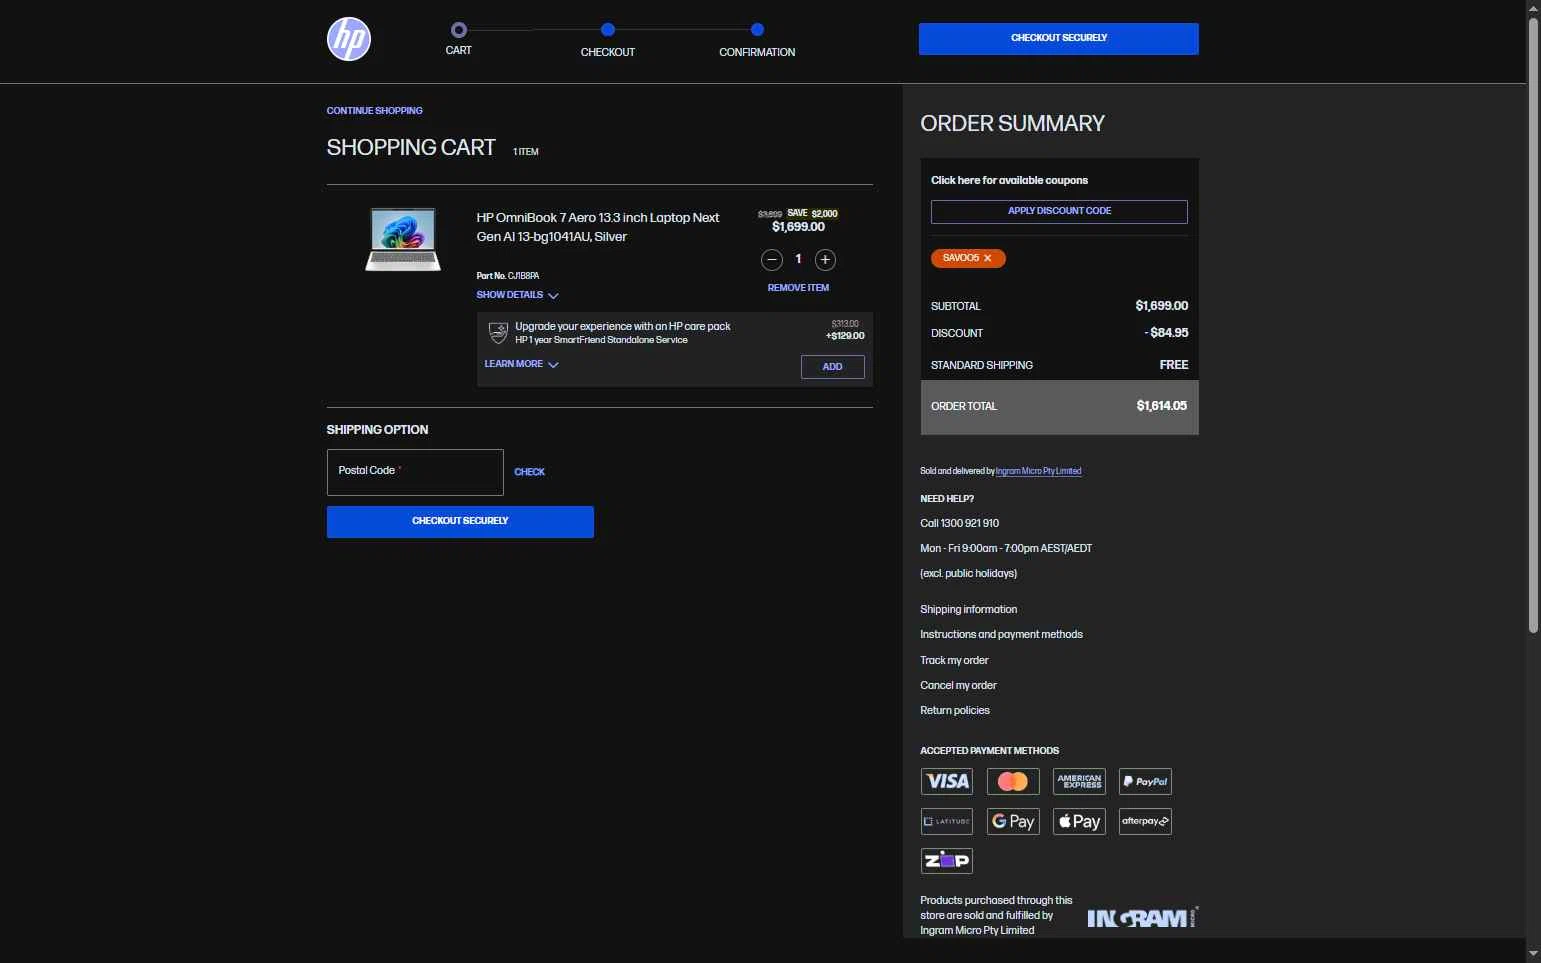Click the Call 1300 921 910 text
The image size is (1541, 963).
coord(959,523)
